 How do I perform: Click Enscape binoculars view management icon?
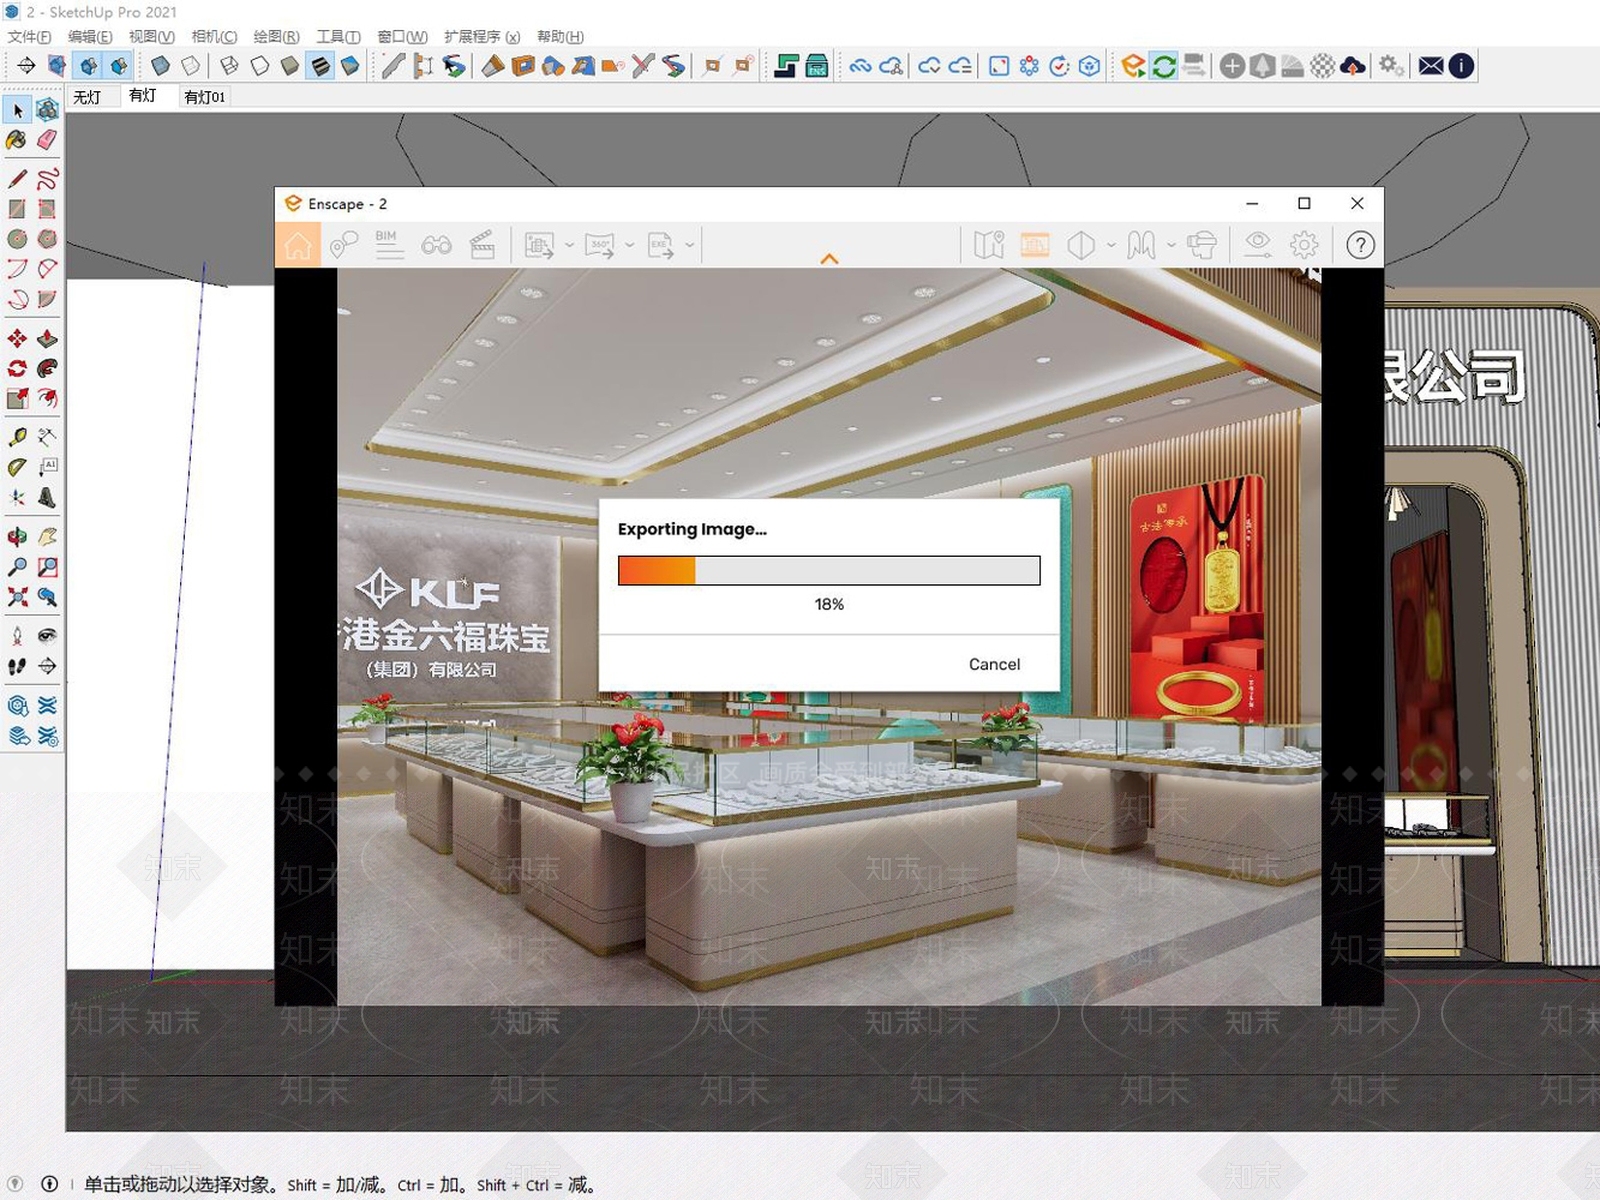pyautogui.click(x=436, y=245)
